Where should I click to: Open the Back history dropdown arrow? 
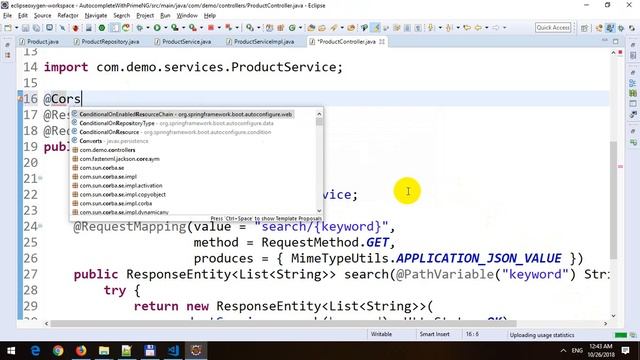click(x=487, y=28)
